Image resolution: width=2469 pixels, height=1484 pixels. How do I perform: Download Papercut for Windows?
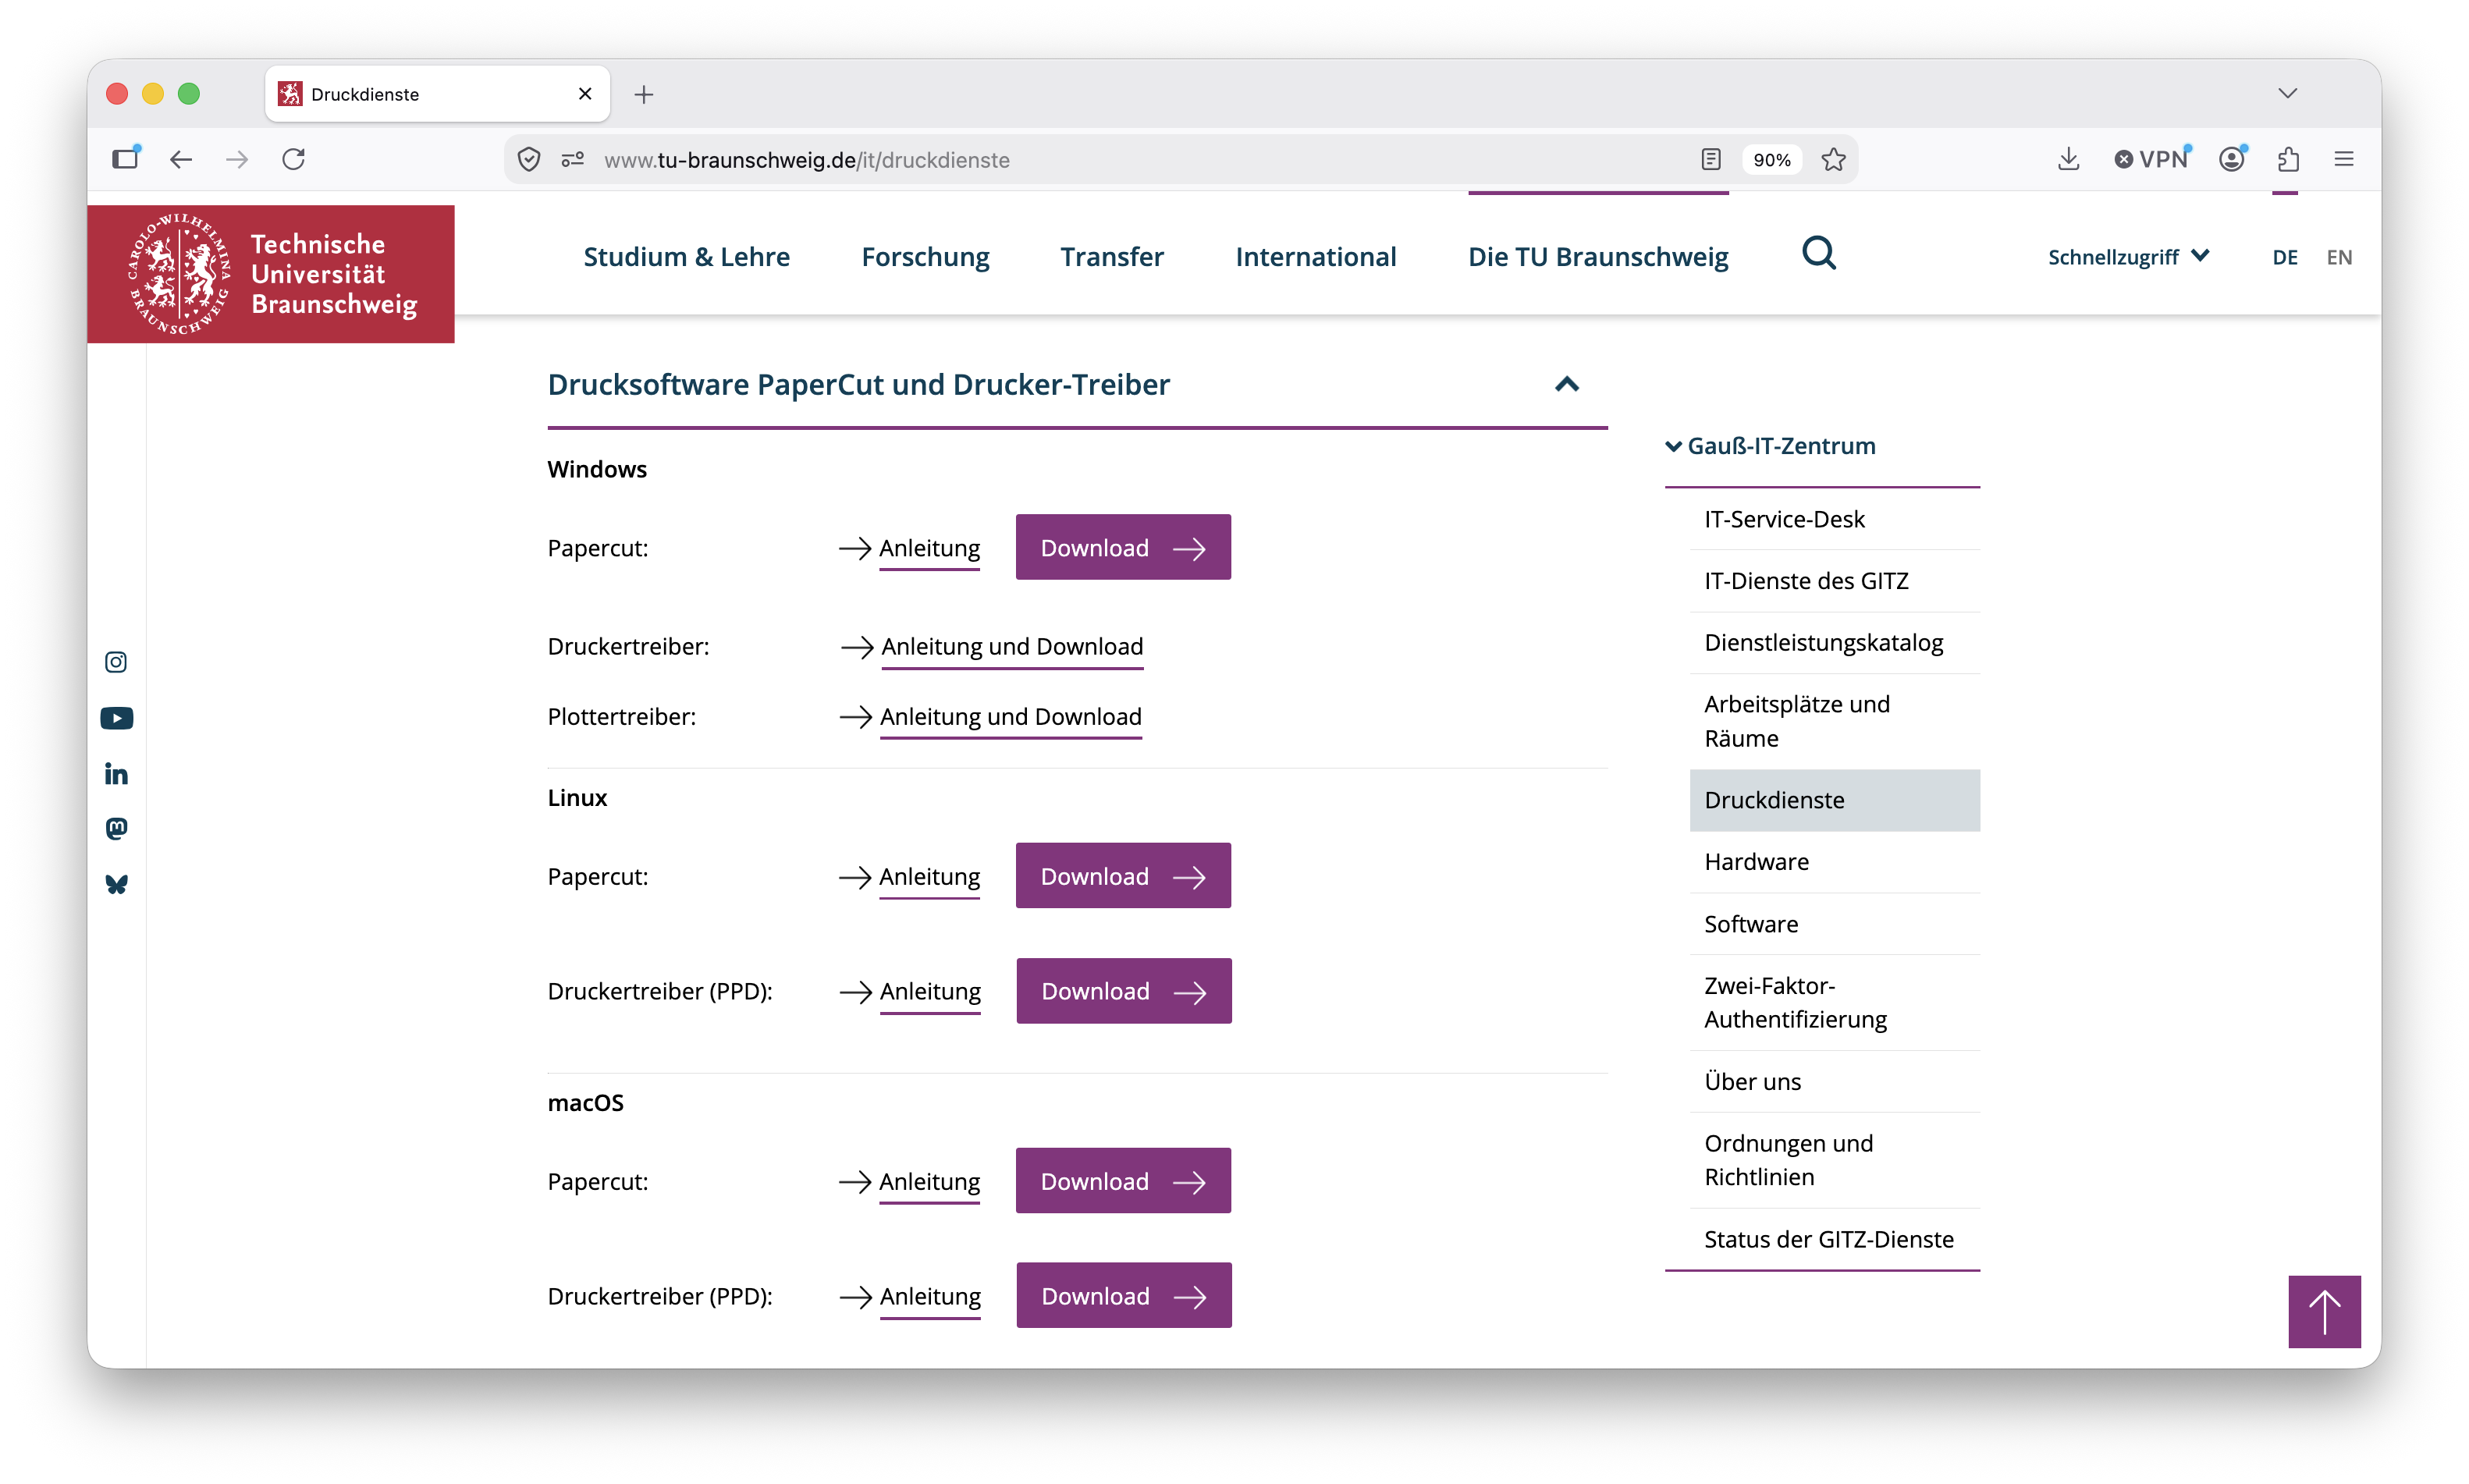[1123, 547]
